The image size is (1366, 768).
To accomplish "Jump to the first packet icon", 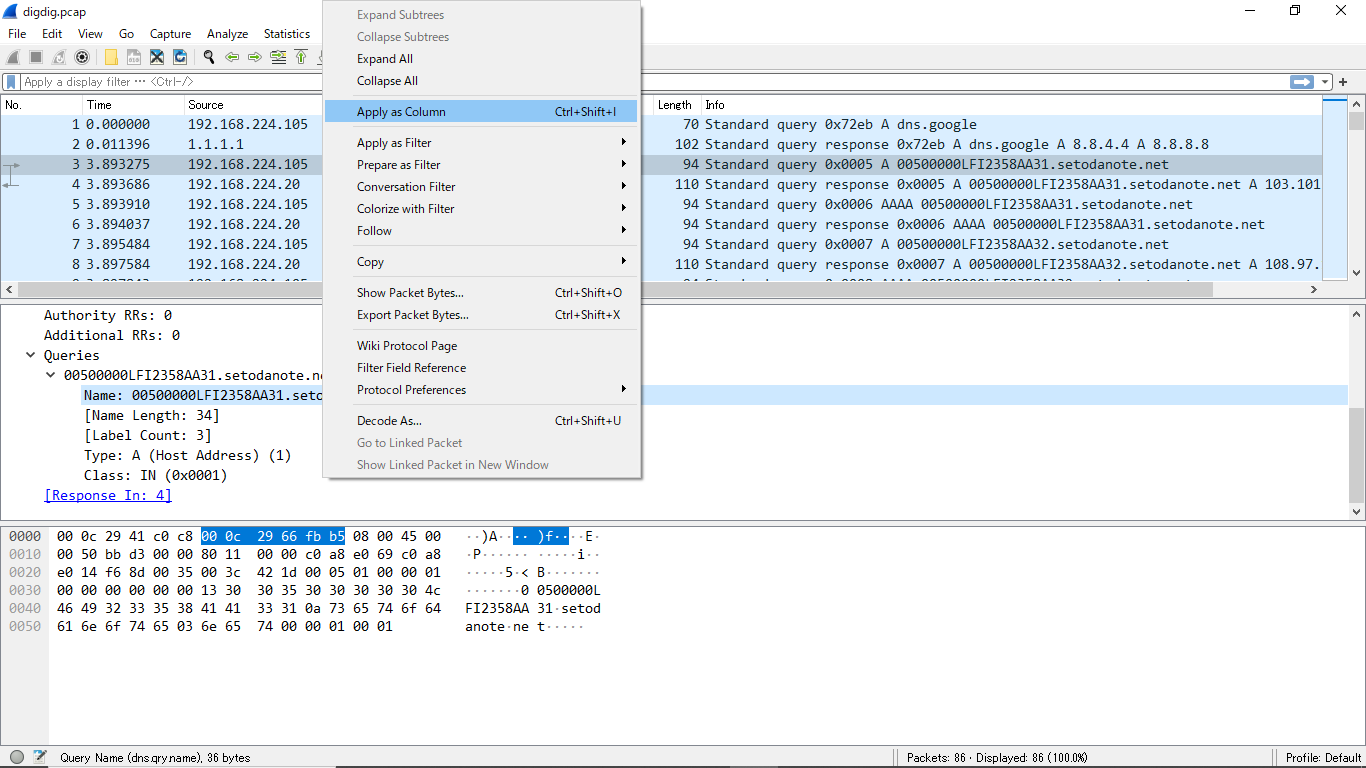I will 301,57.
